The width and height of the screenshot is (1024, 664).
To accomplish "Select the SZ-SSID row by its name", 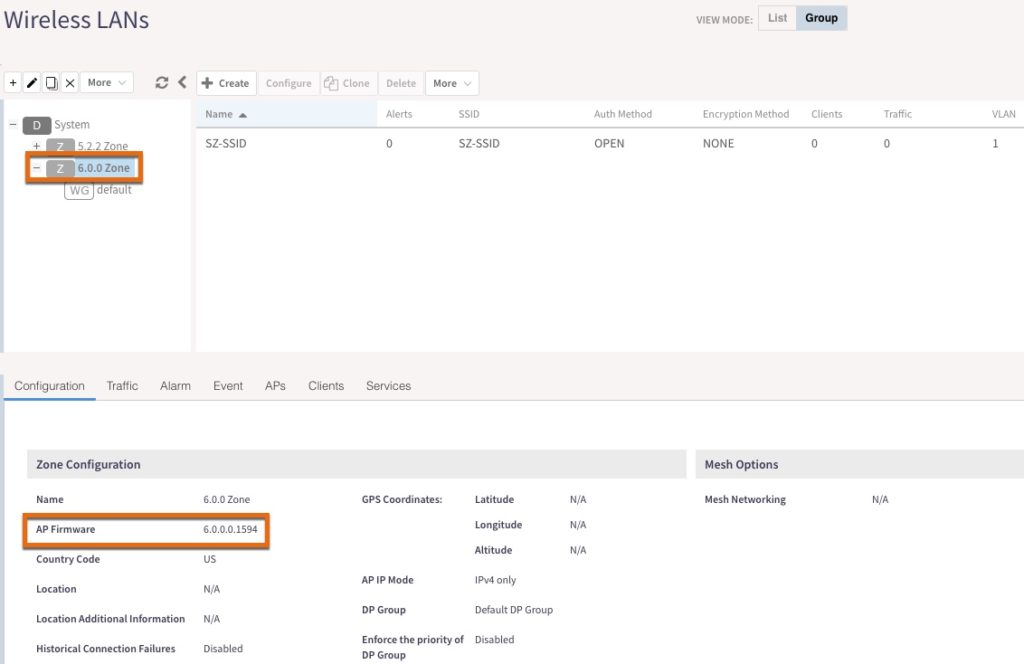I will pyautogui.click(x=226, y=144).
